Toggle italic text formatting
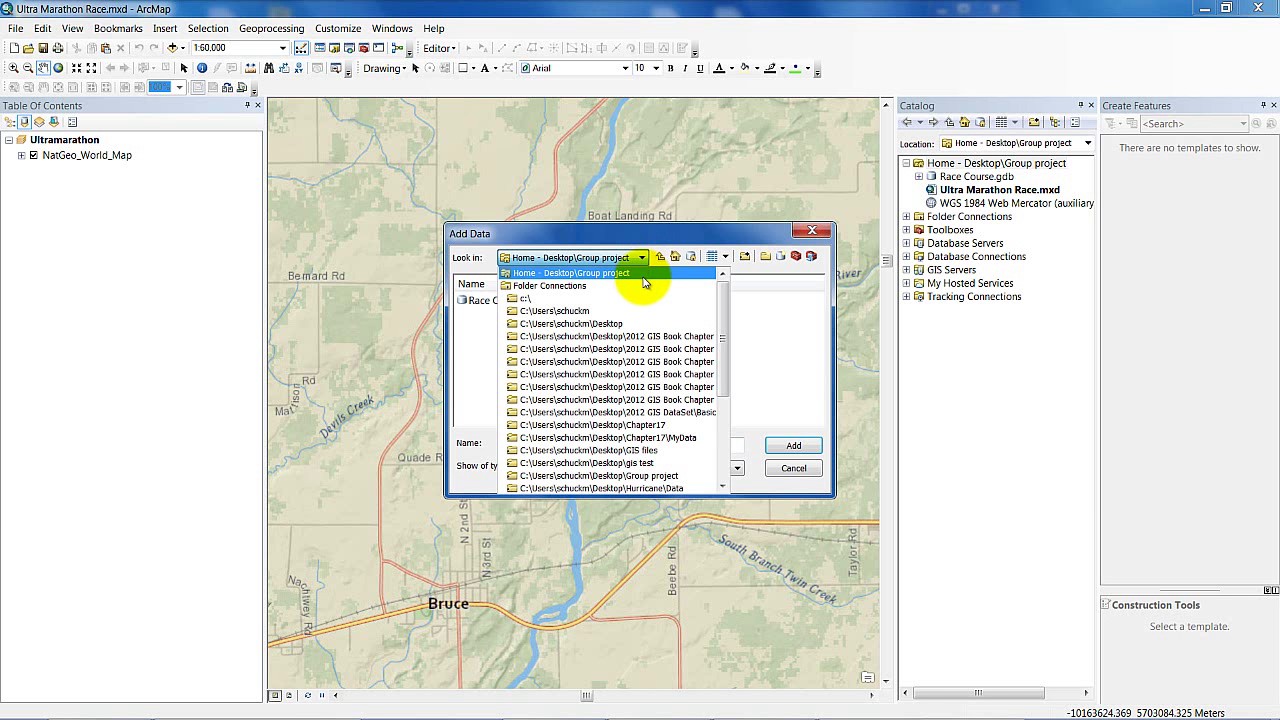Image resolution: width=1280 pixels, height=720 pixels. (x=685, y=68)
